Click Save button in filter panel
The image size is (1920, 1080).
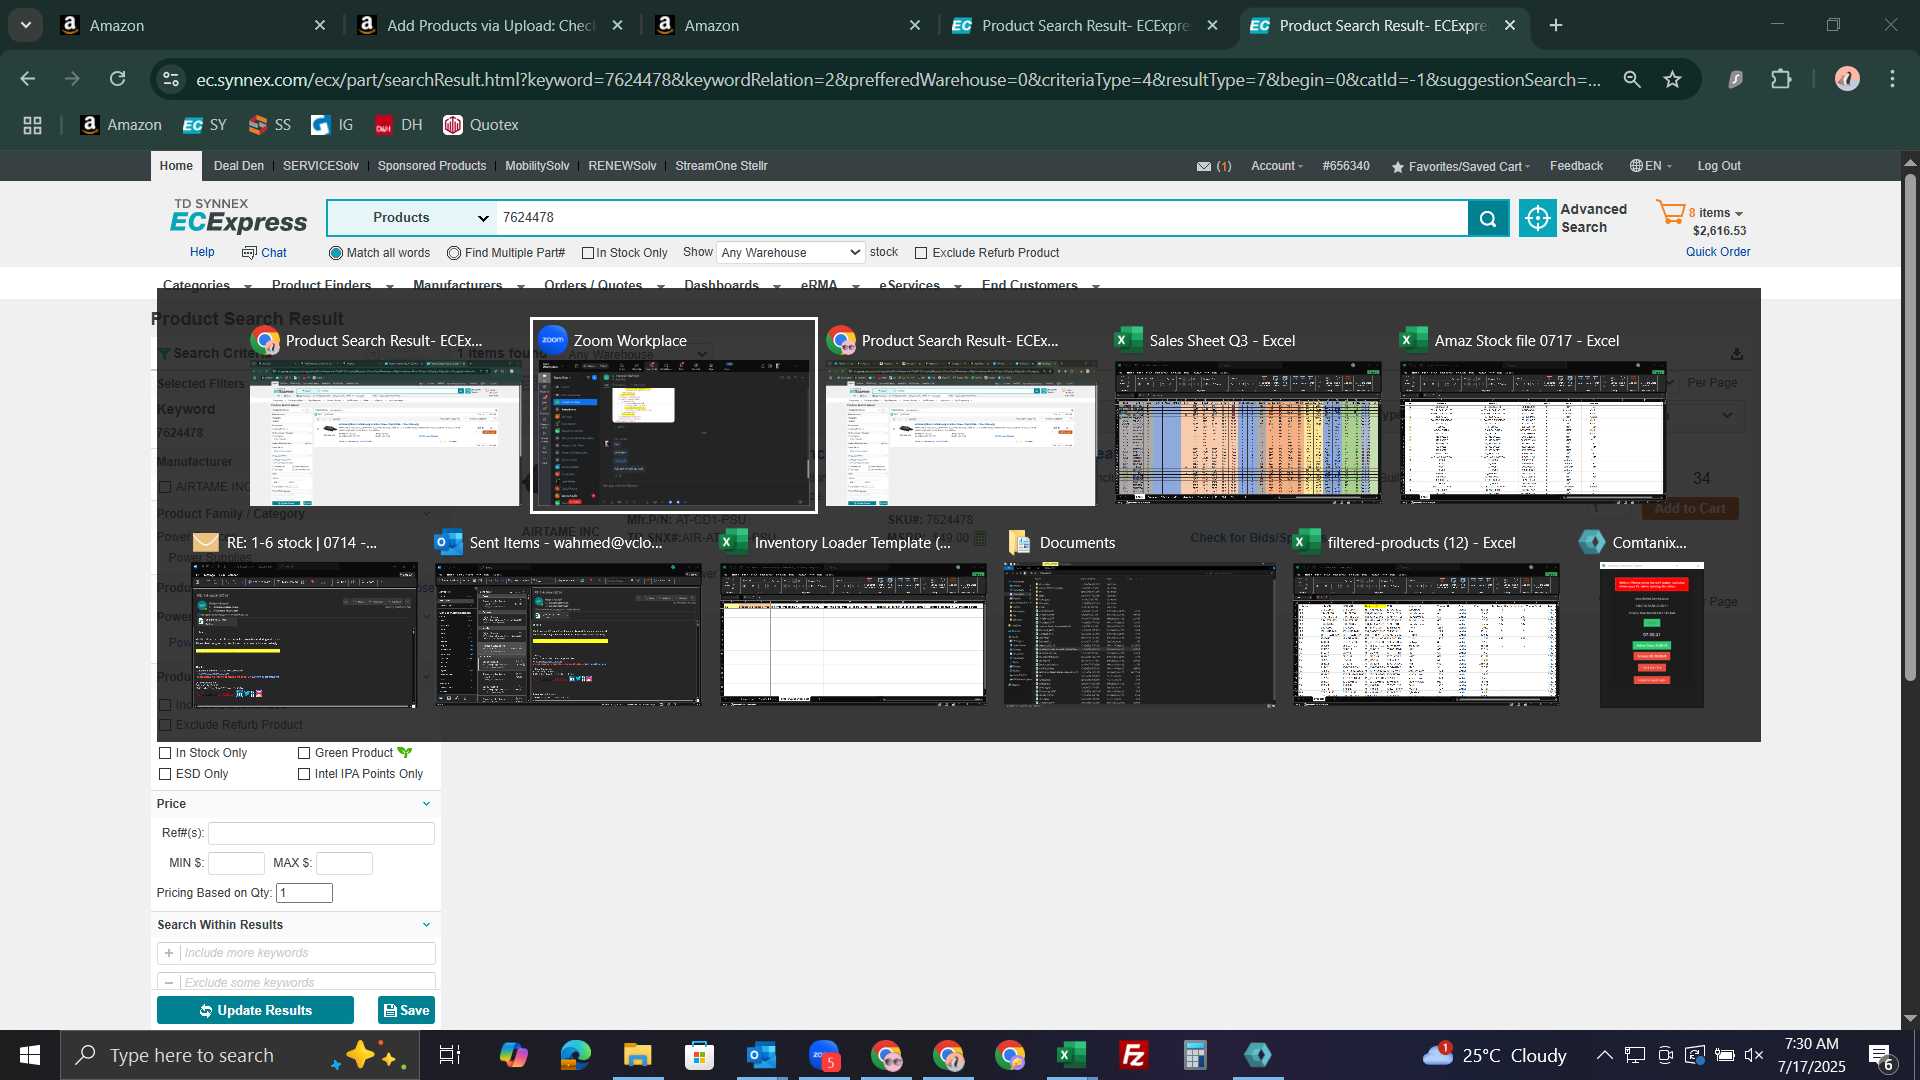(406, 1010)
